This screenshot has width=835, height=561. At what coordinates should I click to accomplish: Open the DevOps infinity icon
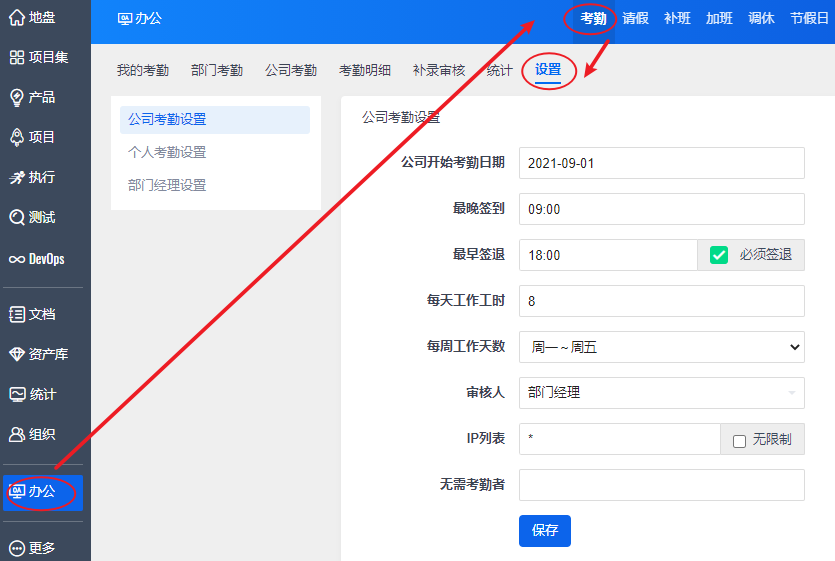[x=17, y=259]
